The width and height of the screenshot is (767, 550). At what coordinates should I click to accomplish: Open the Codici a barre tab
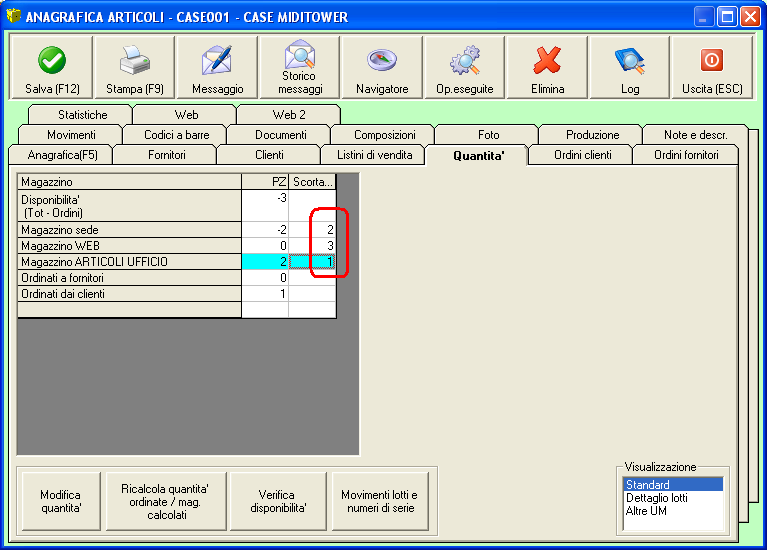(x=175, y=135)
